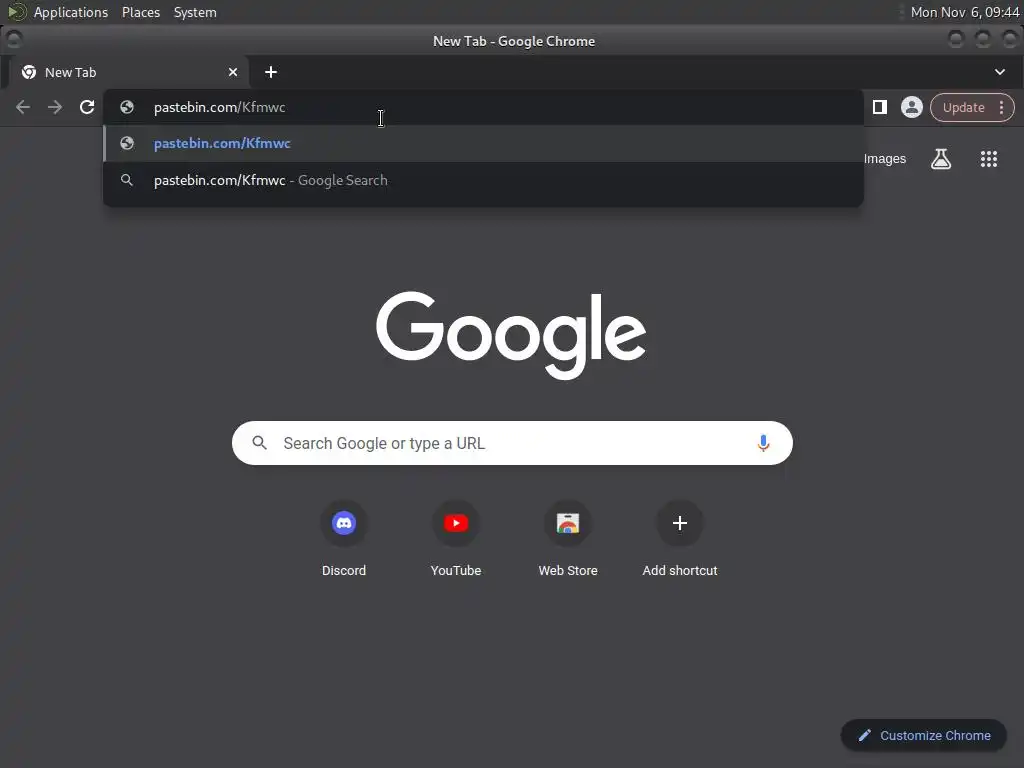Open Google Images link
The image size is (1024, 768).
(884, 159)
